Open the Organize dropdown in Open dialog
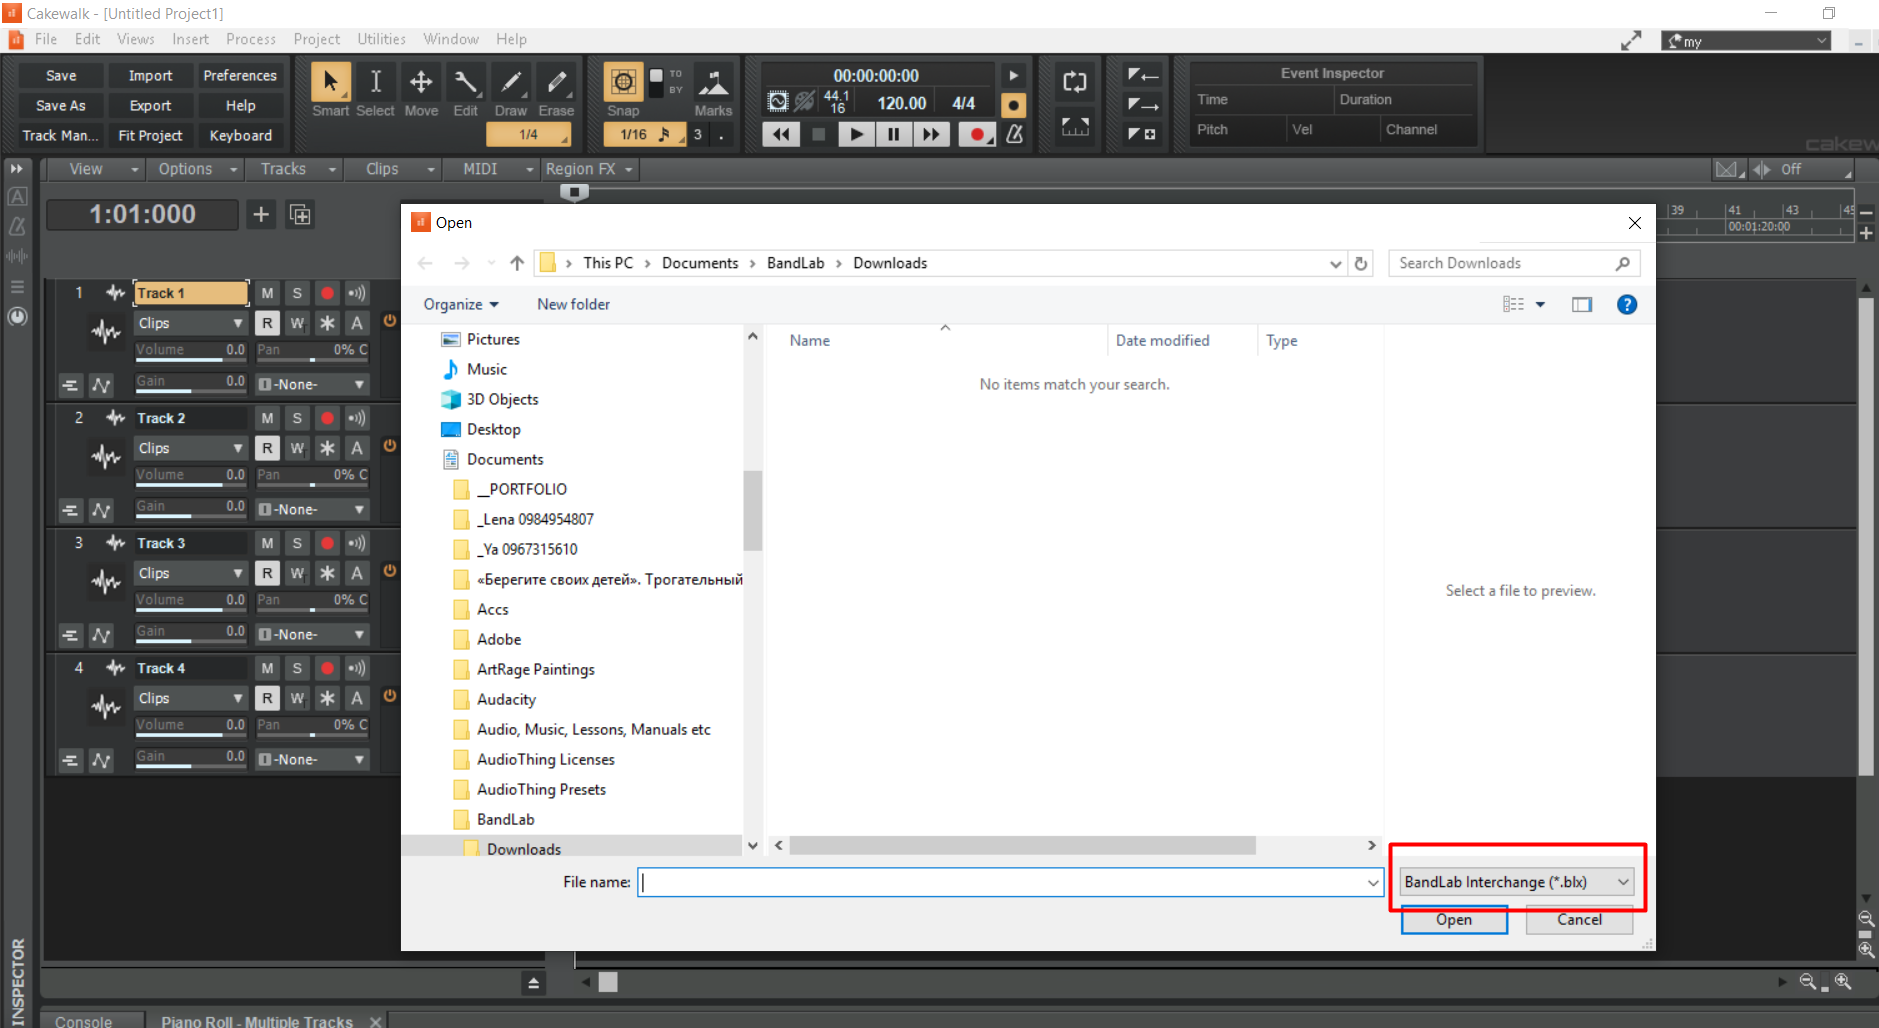The image size is (1879, 1028). [x=460, y=304]
